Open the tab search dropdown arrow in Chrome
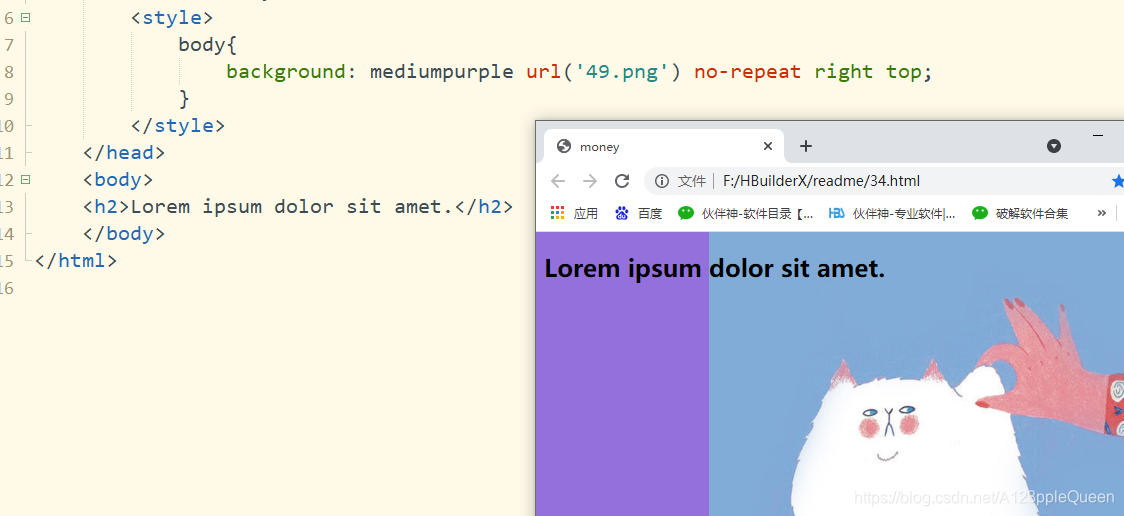Viewport: 1124px width, 516px height. point(1054,146)
